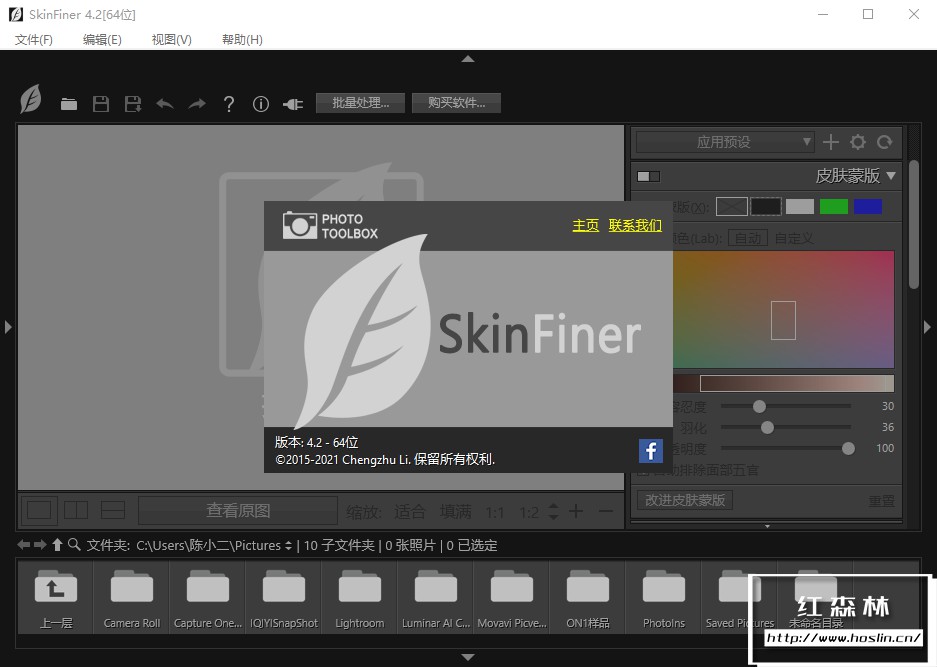Click the plugin plug icon in the toolbar

(x=293, y=105)
